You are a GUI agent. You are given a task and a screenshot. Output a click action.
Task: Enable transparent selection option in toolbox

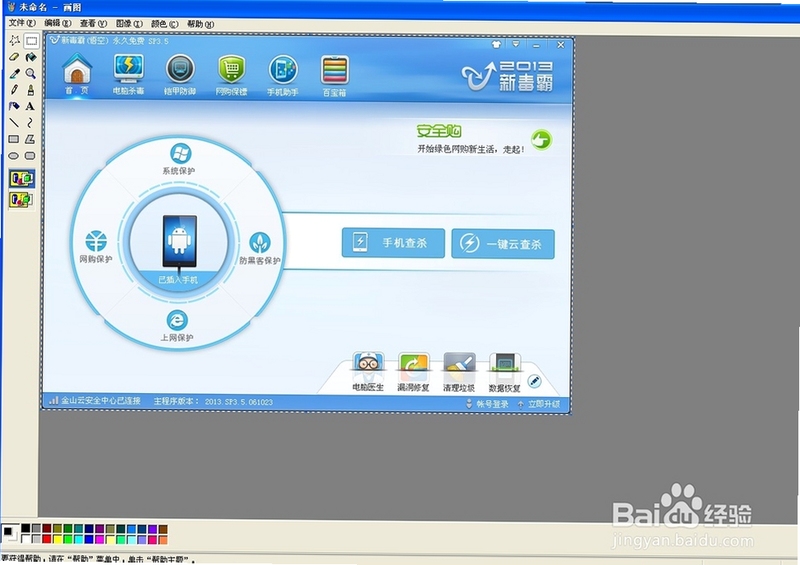tap(21, 200)
